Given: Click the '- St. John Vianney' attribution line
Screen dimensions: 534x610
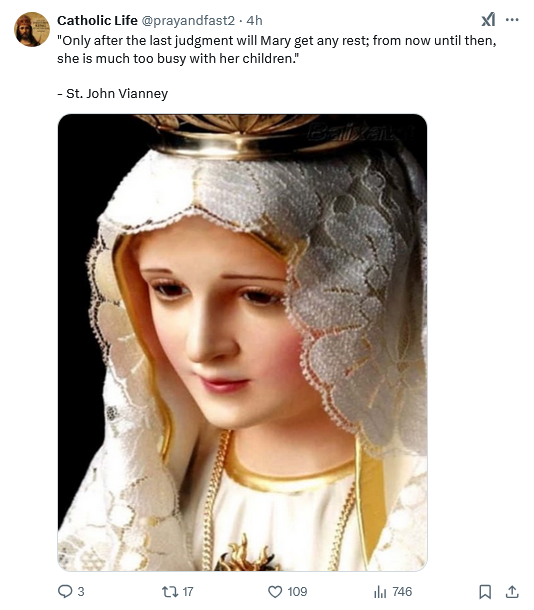Looking at the screenshot, I should 113,93.
